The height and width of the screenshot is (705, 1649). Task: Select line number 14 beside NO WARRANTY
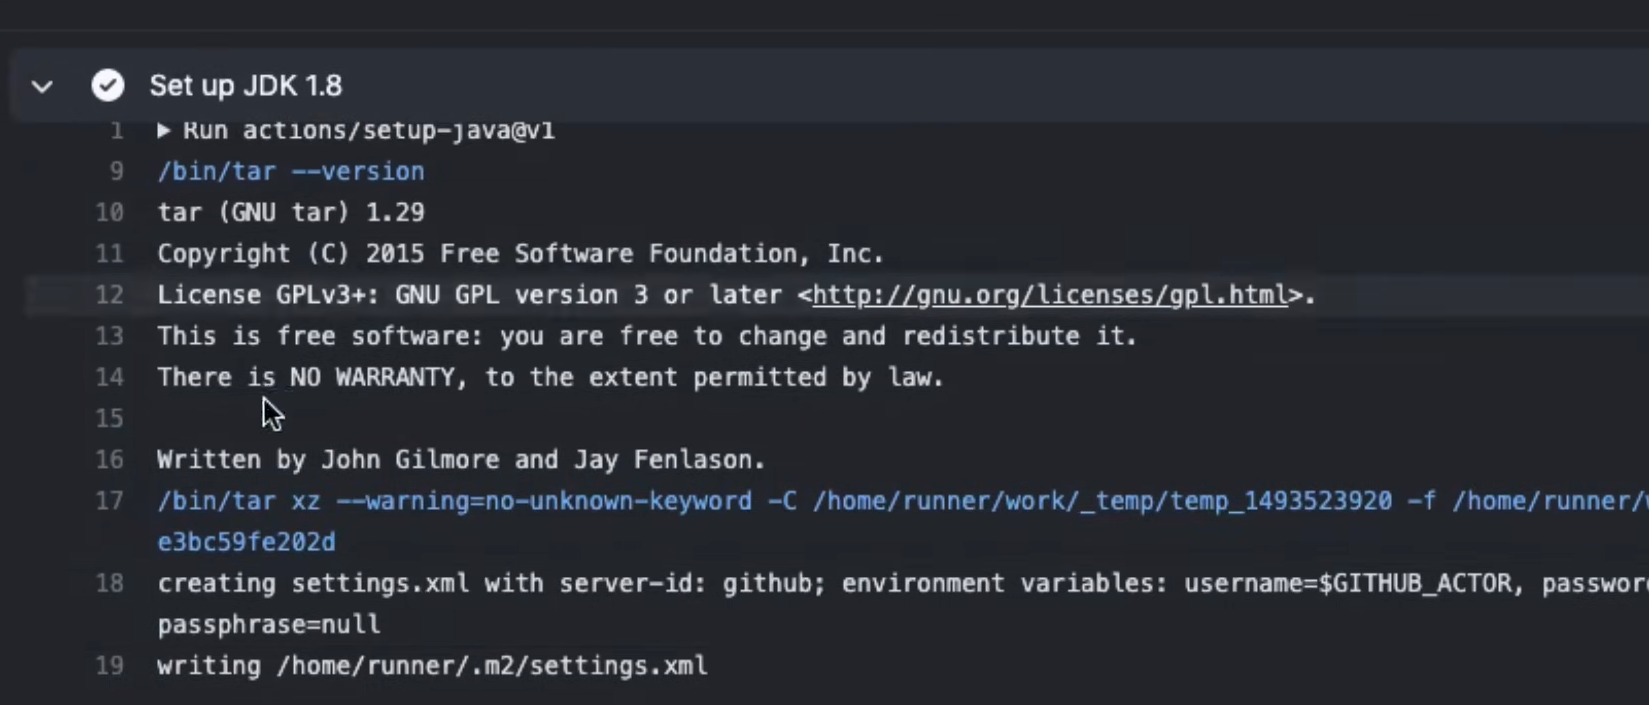tap(110, 377)
